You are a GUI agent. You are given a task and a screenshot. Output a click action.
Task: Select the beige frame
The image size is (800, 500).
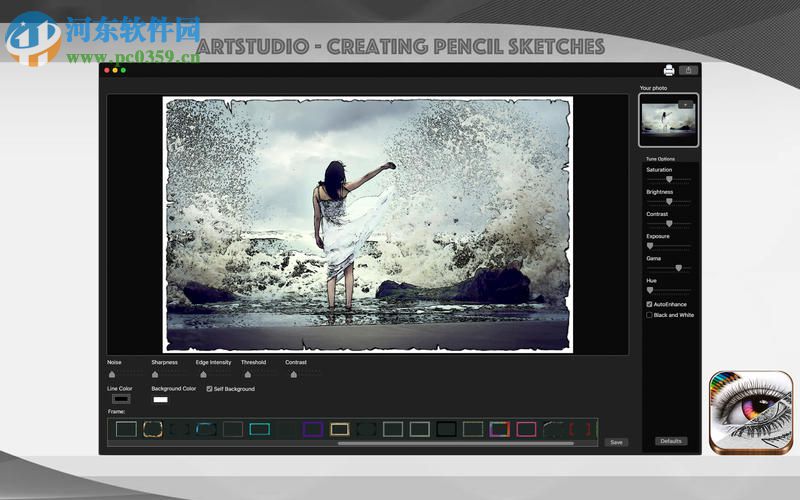coord(339,429)
